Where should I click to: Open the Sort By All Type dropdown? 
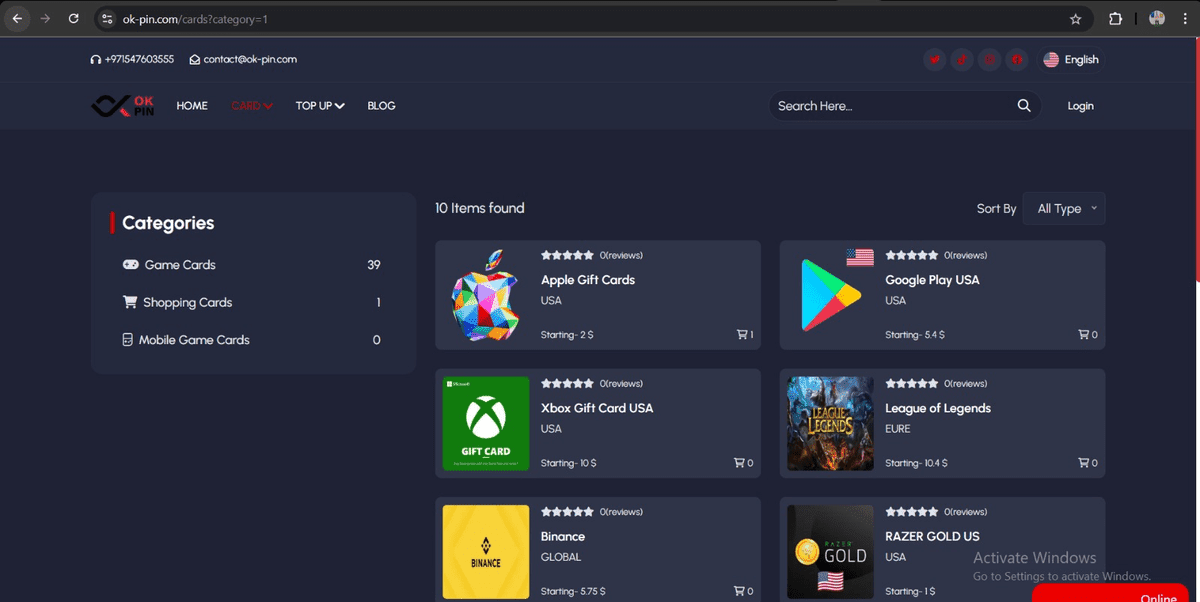point(1064,209)
